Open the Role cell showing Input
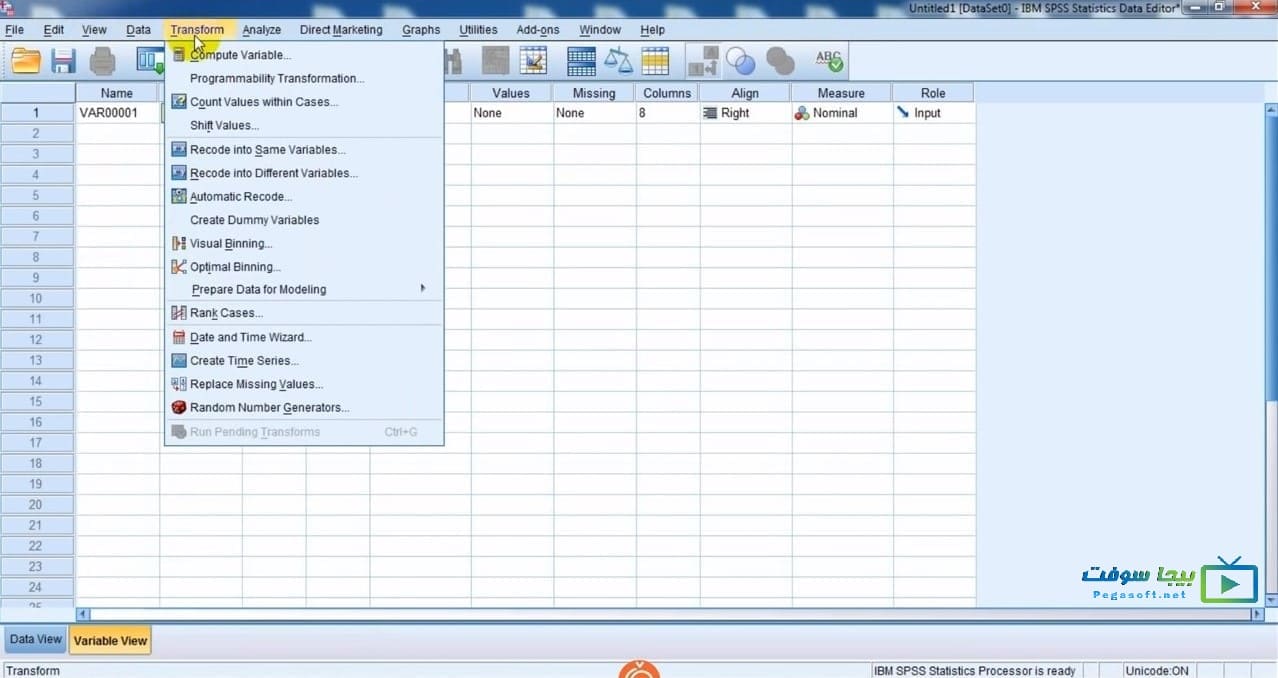 933,113
